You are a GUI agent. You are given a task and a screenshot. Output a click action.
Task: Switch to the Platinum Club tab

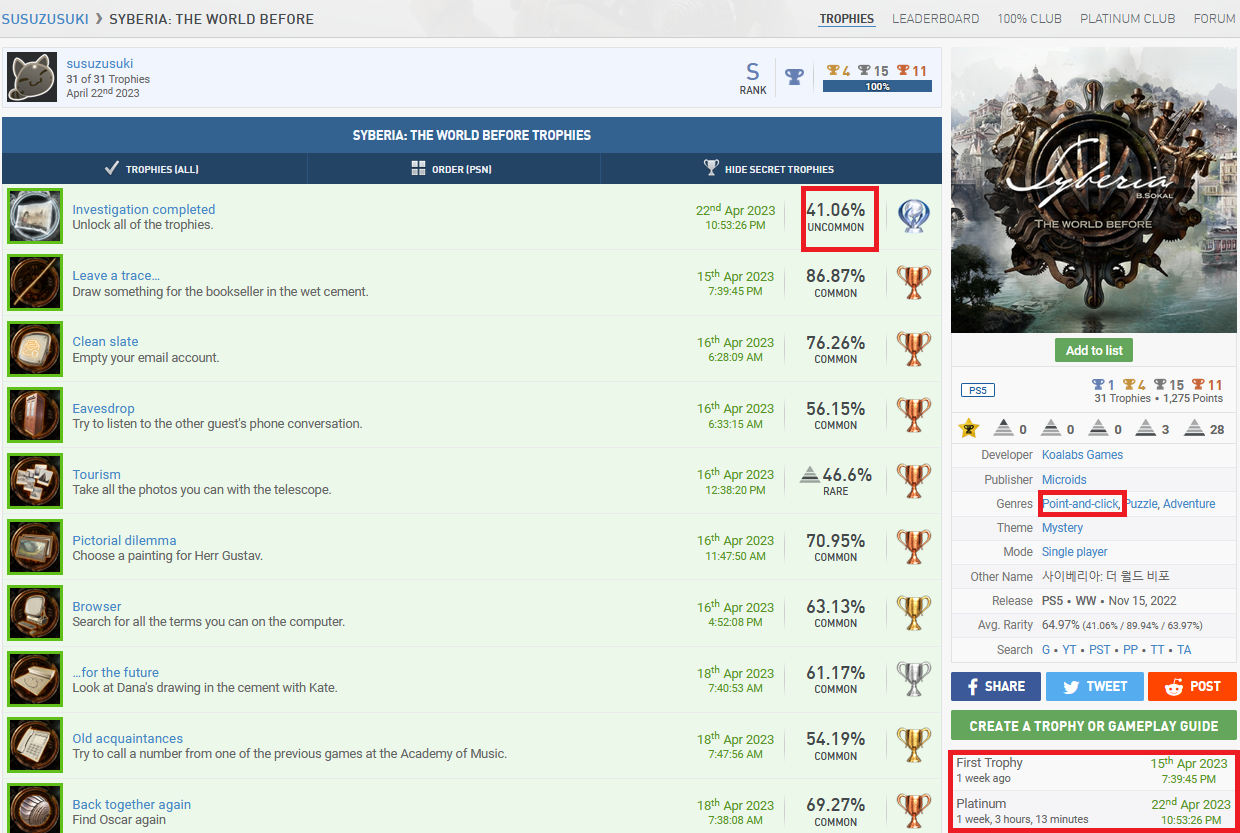tap(1112, 19)
